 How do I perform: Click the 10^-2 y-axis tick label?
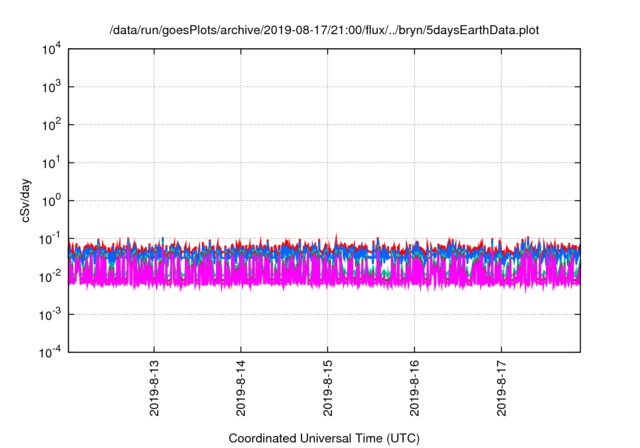pyautogui.click(x=50, y=277)
